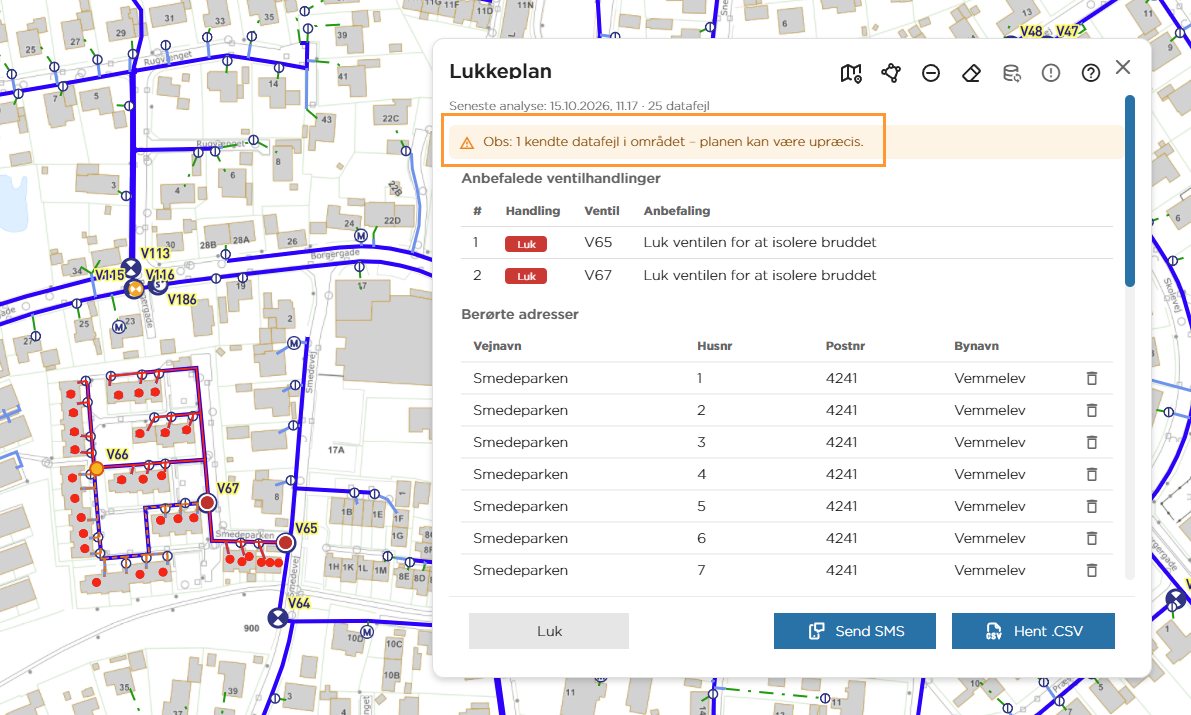1191x715 pixels.
Task: Click the orange V66 marker on map
Action: [x=96, y=469]
